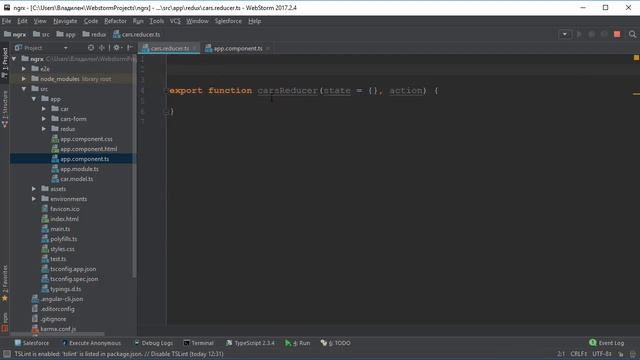Open the VCS menu
Viewport: 640px width, 360px height.
(x=175, y=21)
